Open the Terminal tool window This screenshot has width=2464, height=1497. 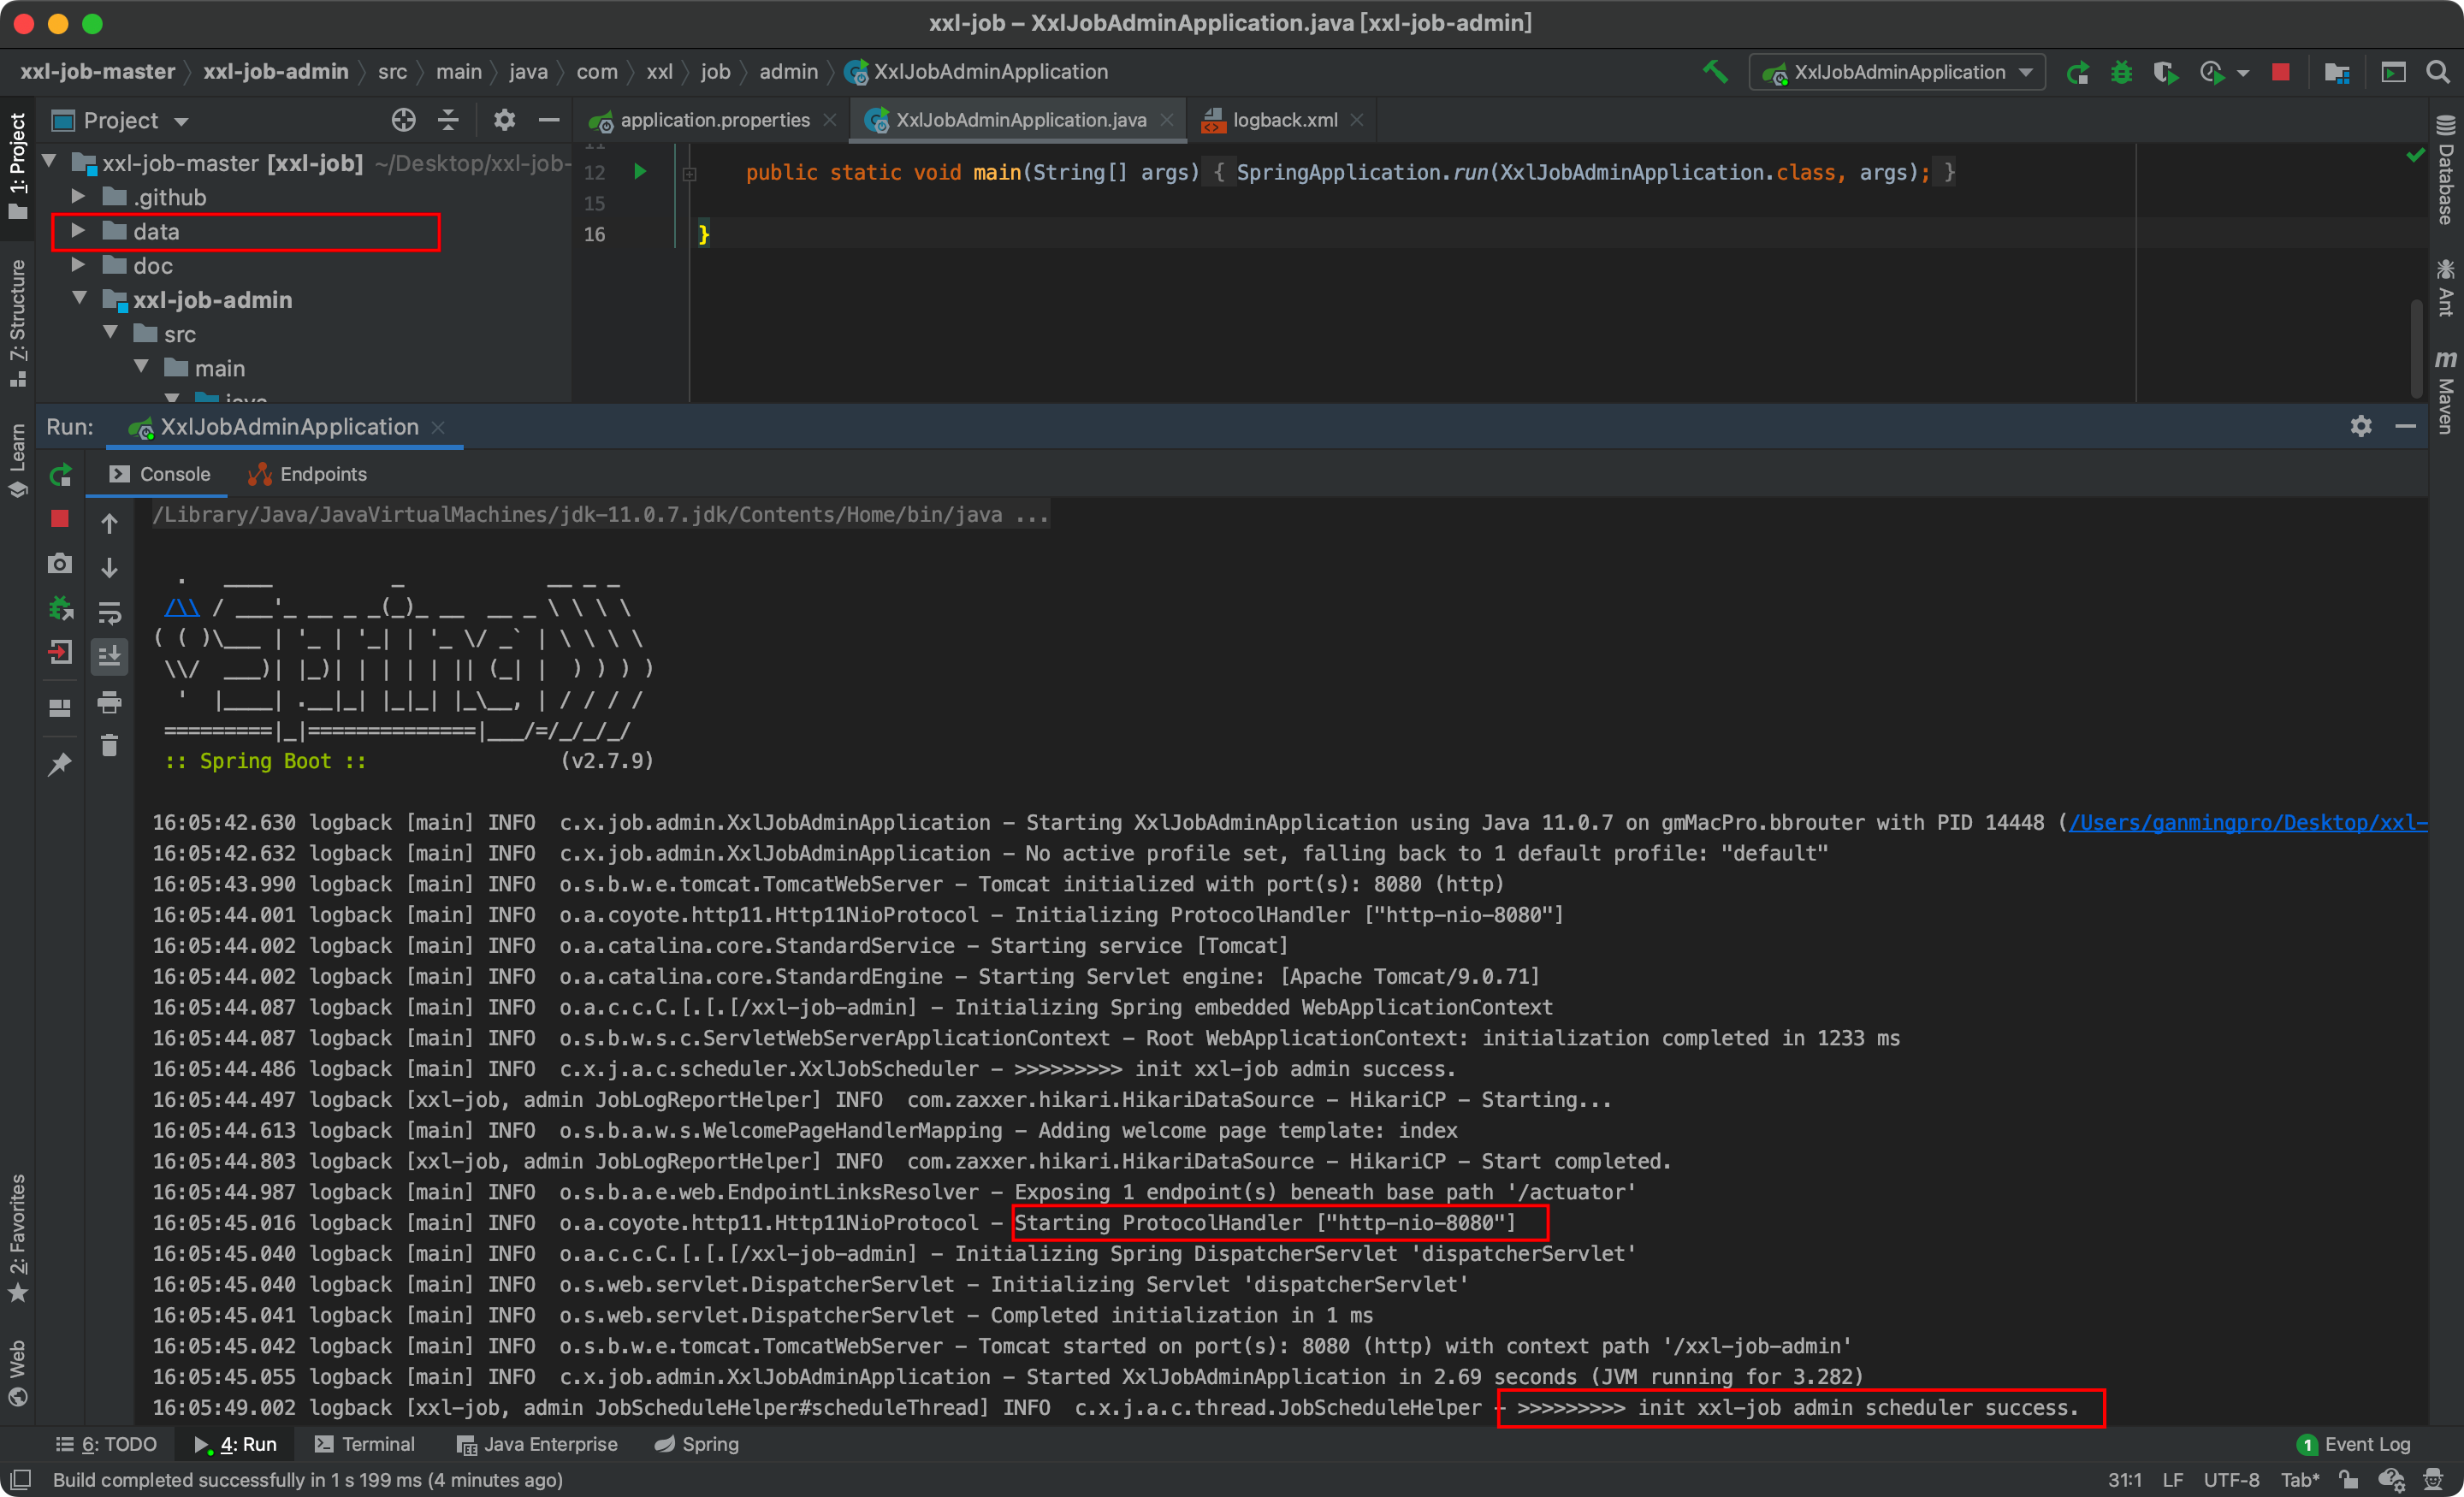[364, 1444]
